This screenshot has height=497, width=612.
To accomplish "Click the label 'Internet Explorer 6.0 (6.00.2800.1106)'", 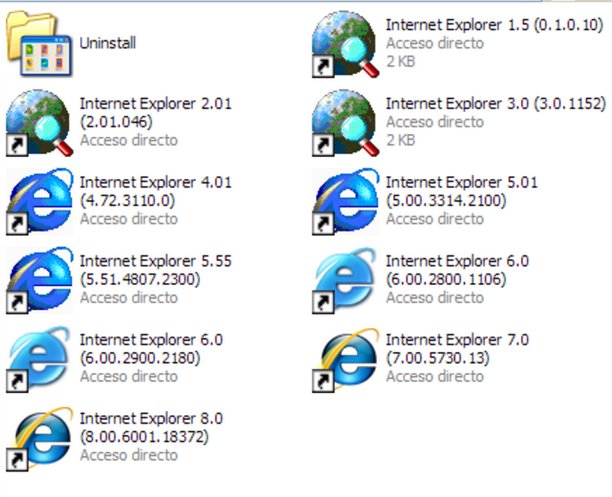I will pos(457,270).
